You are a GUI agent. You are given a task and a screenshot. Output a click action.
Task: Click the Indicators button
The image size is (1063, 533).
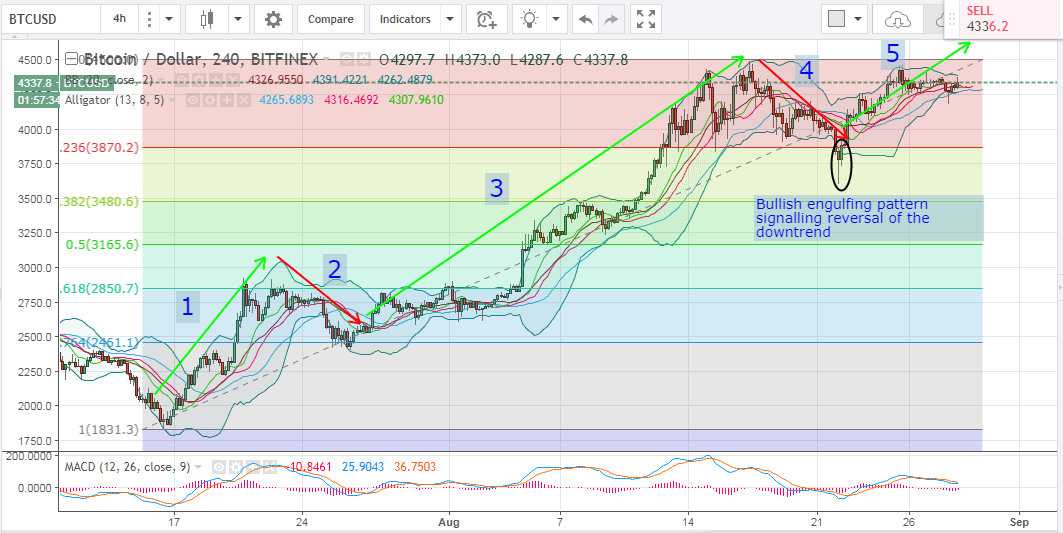click(x=405, y=19)
